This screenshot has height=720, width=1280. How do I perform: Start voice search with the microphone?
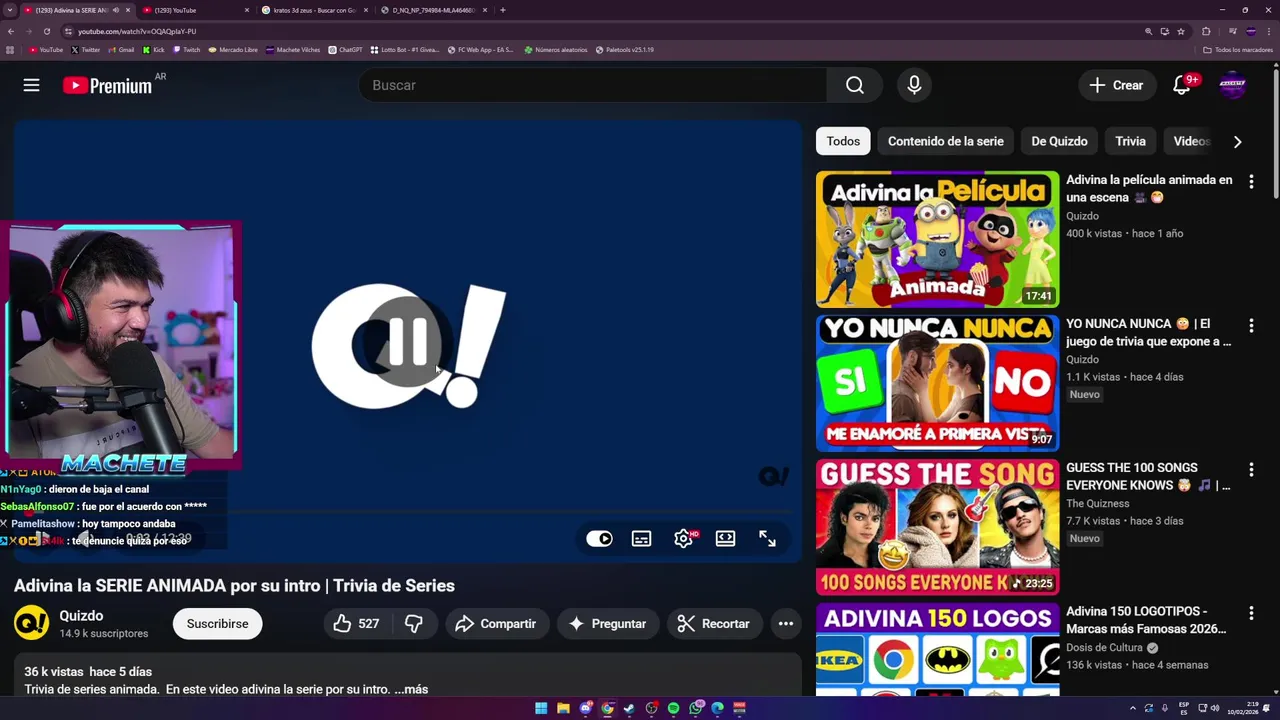point(914,85)
